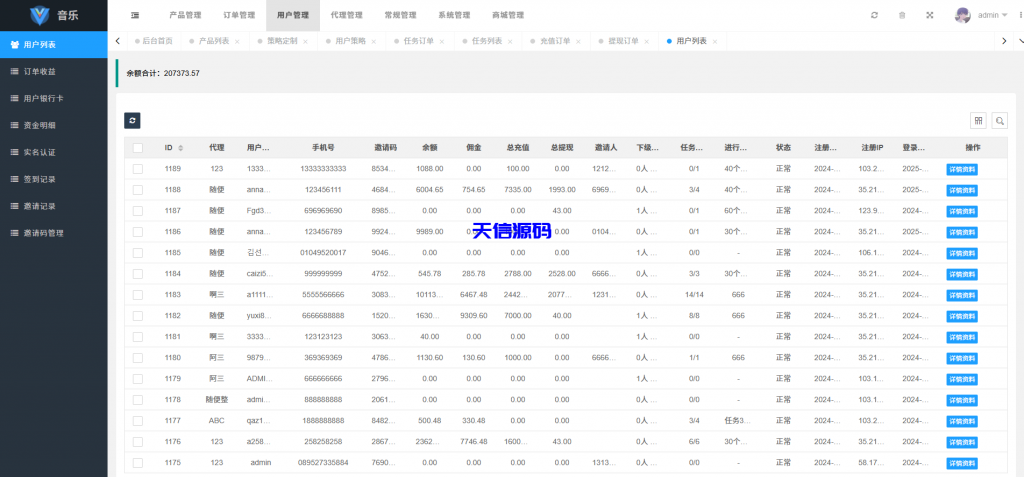Close the 提现订单 tab
1024x477 pixels.
pyautogui.click(x=647, y=41)
